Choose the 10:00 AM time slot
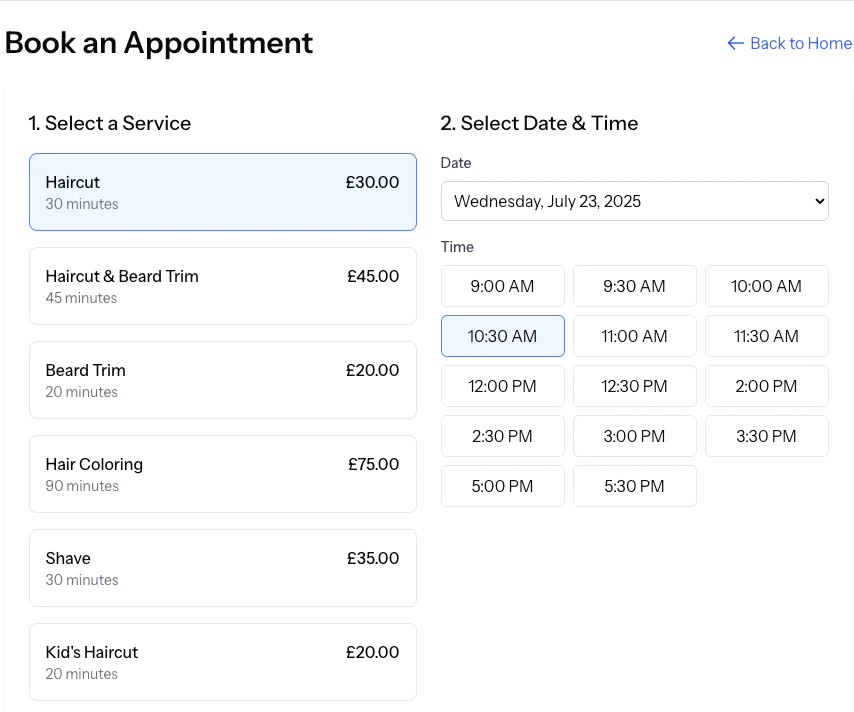The width and height of the screenshot is (854, 712). pyautogui.click(x=766, y=286)
